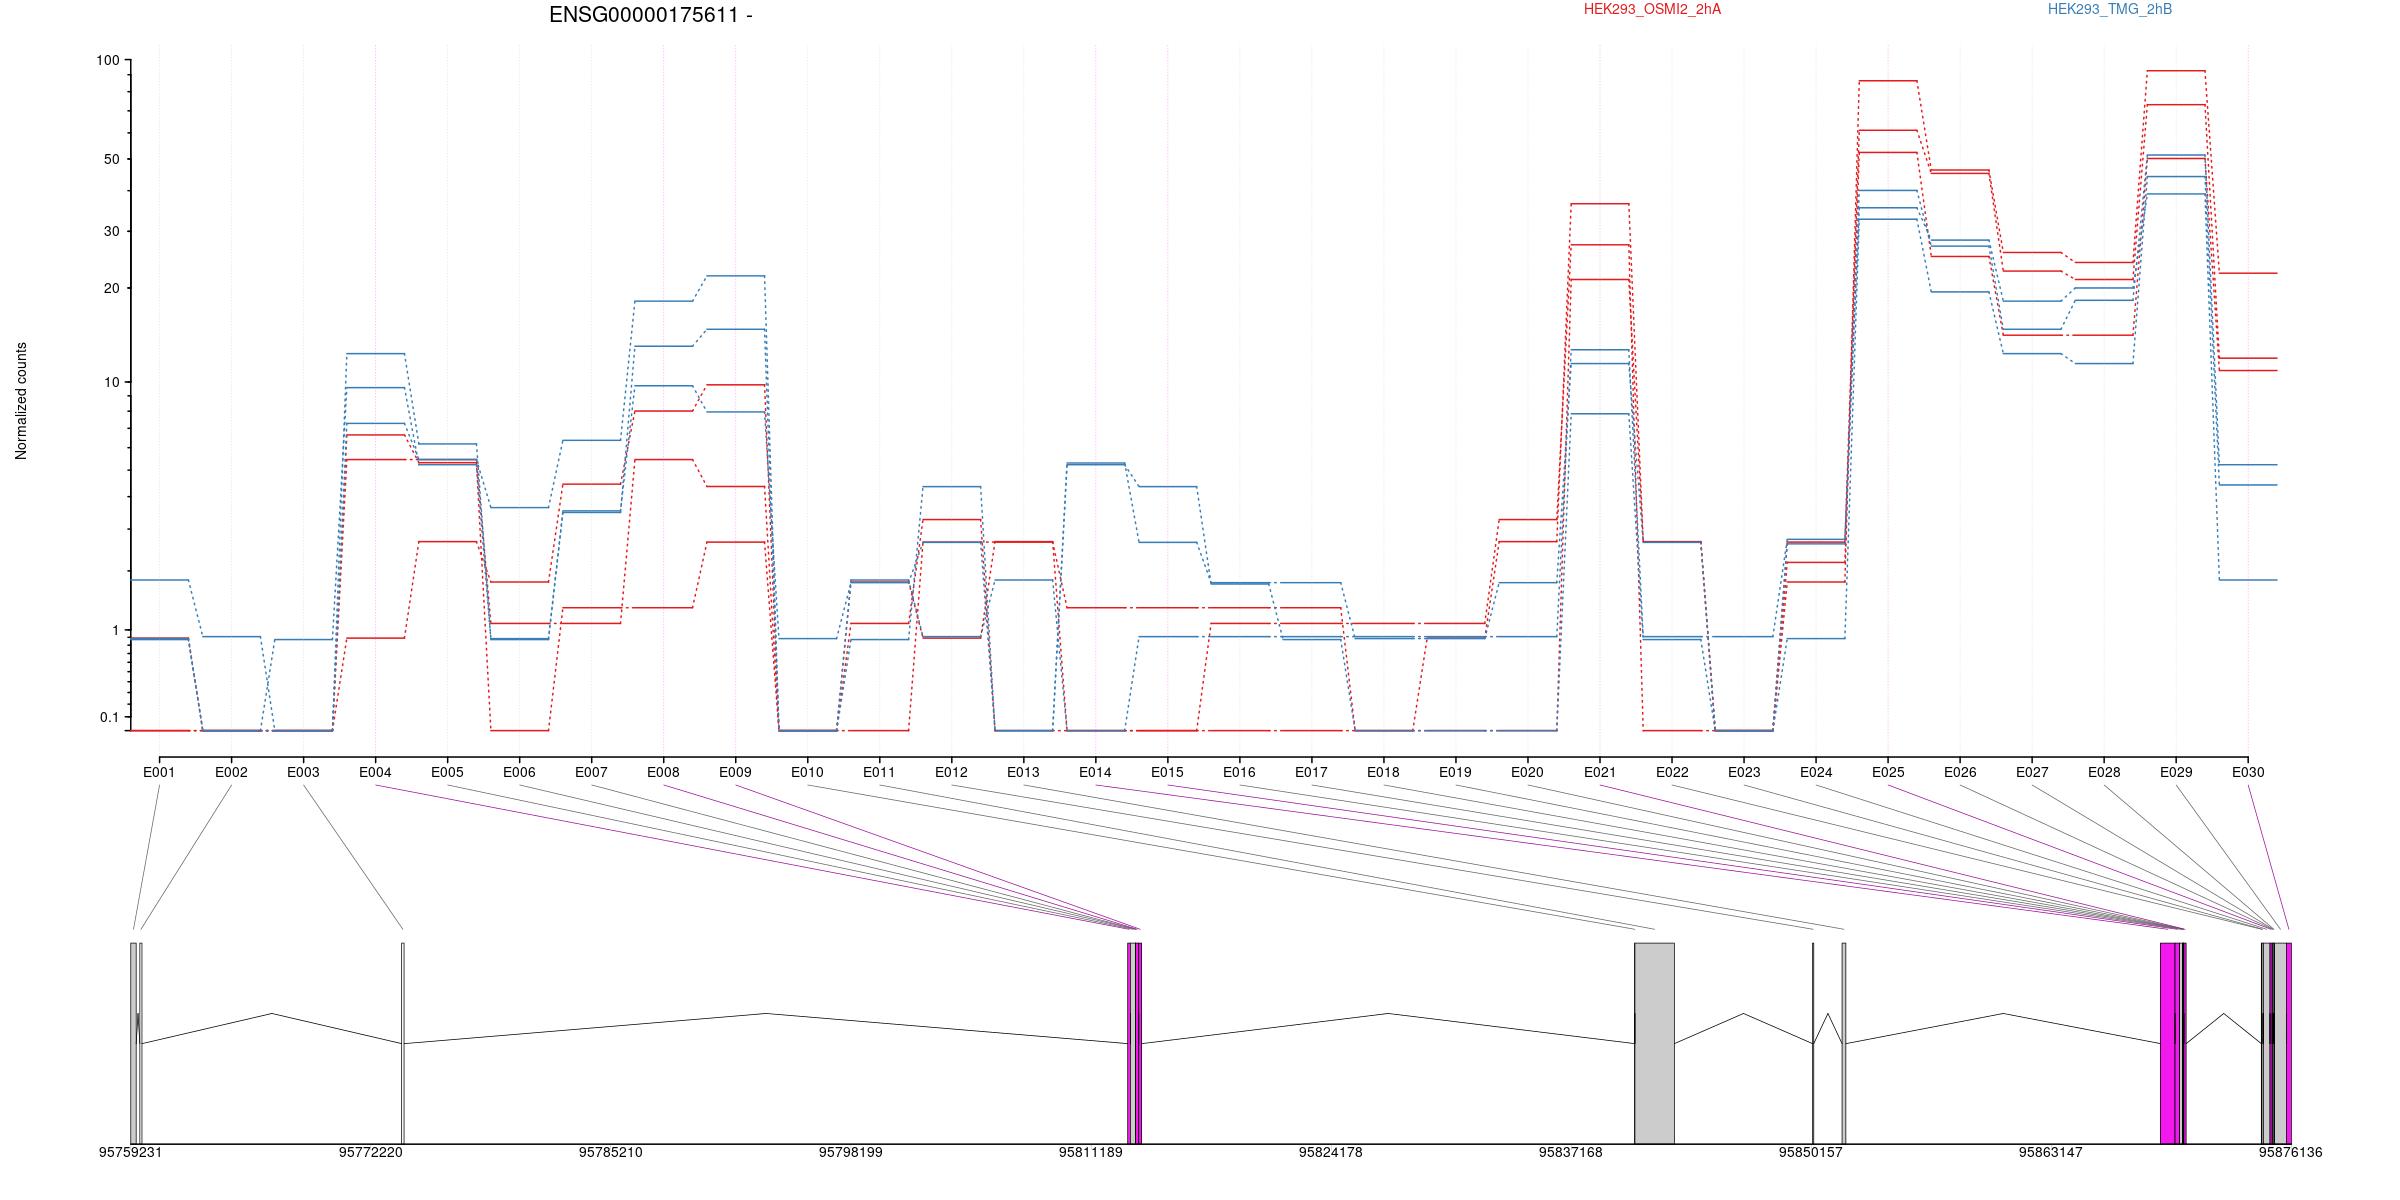The width and height of the screenshot is (2400, 1200).
Task: Click y-axis tick value 100
Action: (107, 61)
